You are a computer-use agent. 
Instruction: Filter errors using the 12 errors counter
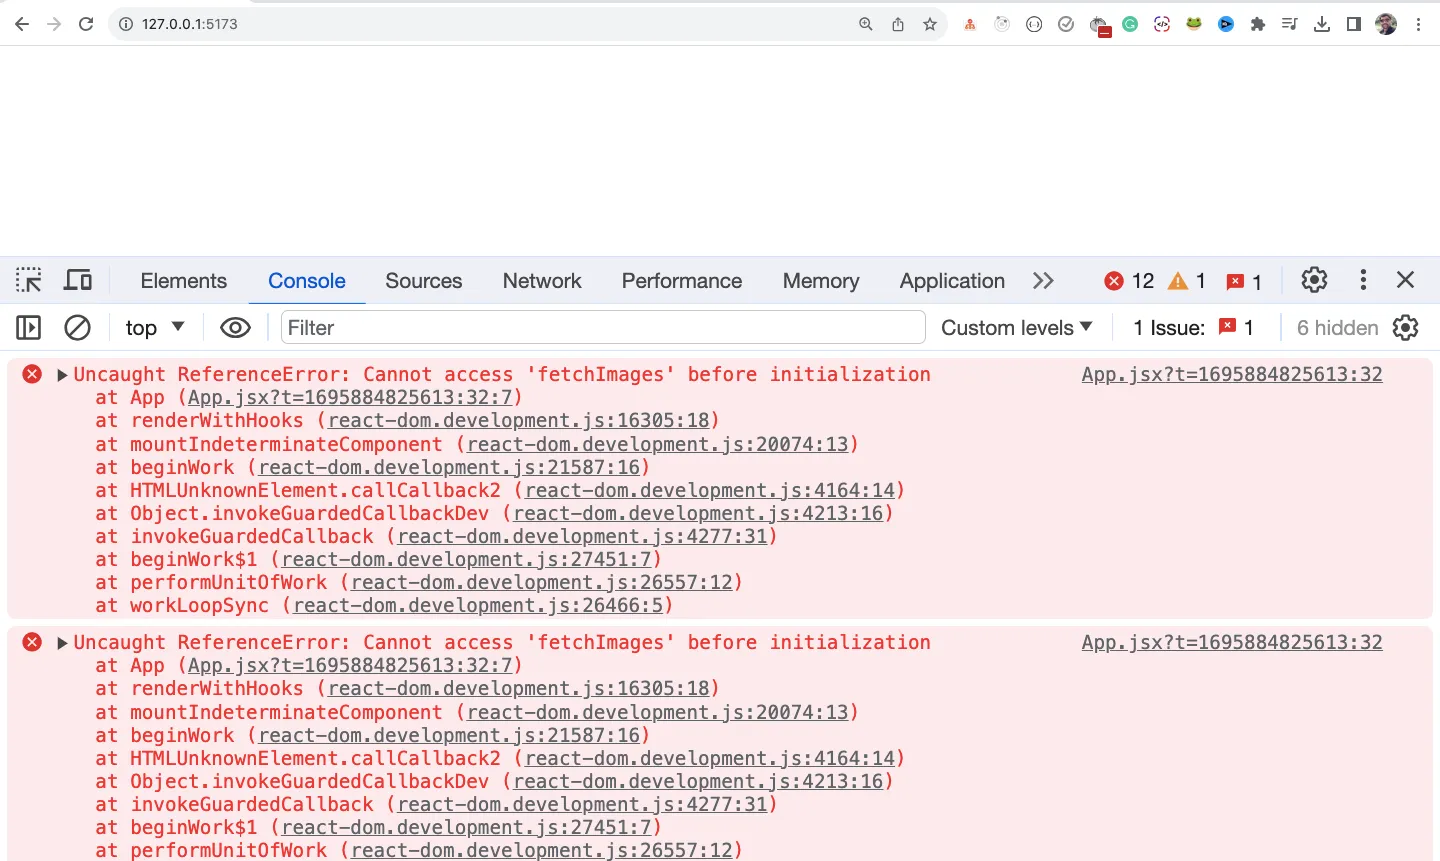click(x=1129, y=281)
